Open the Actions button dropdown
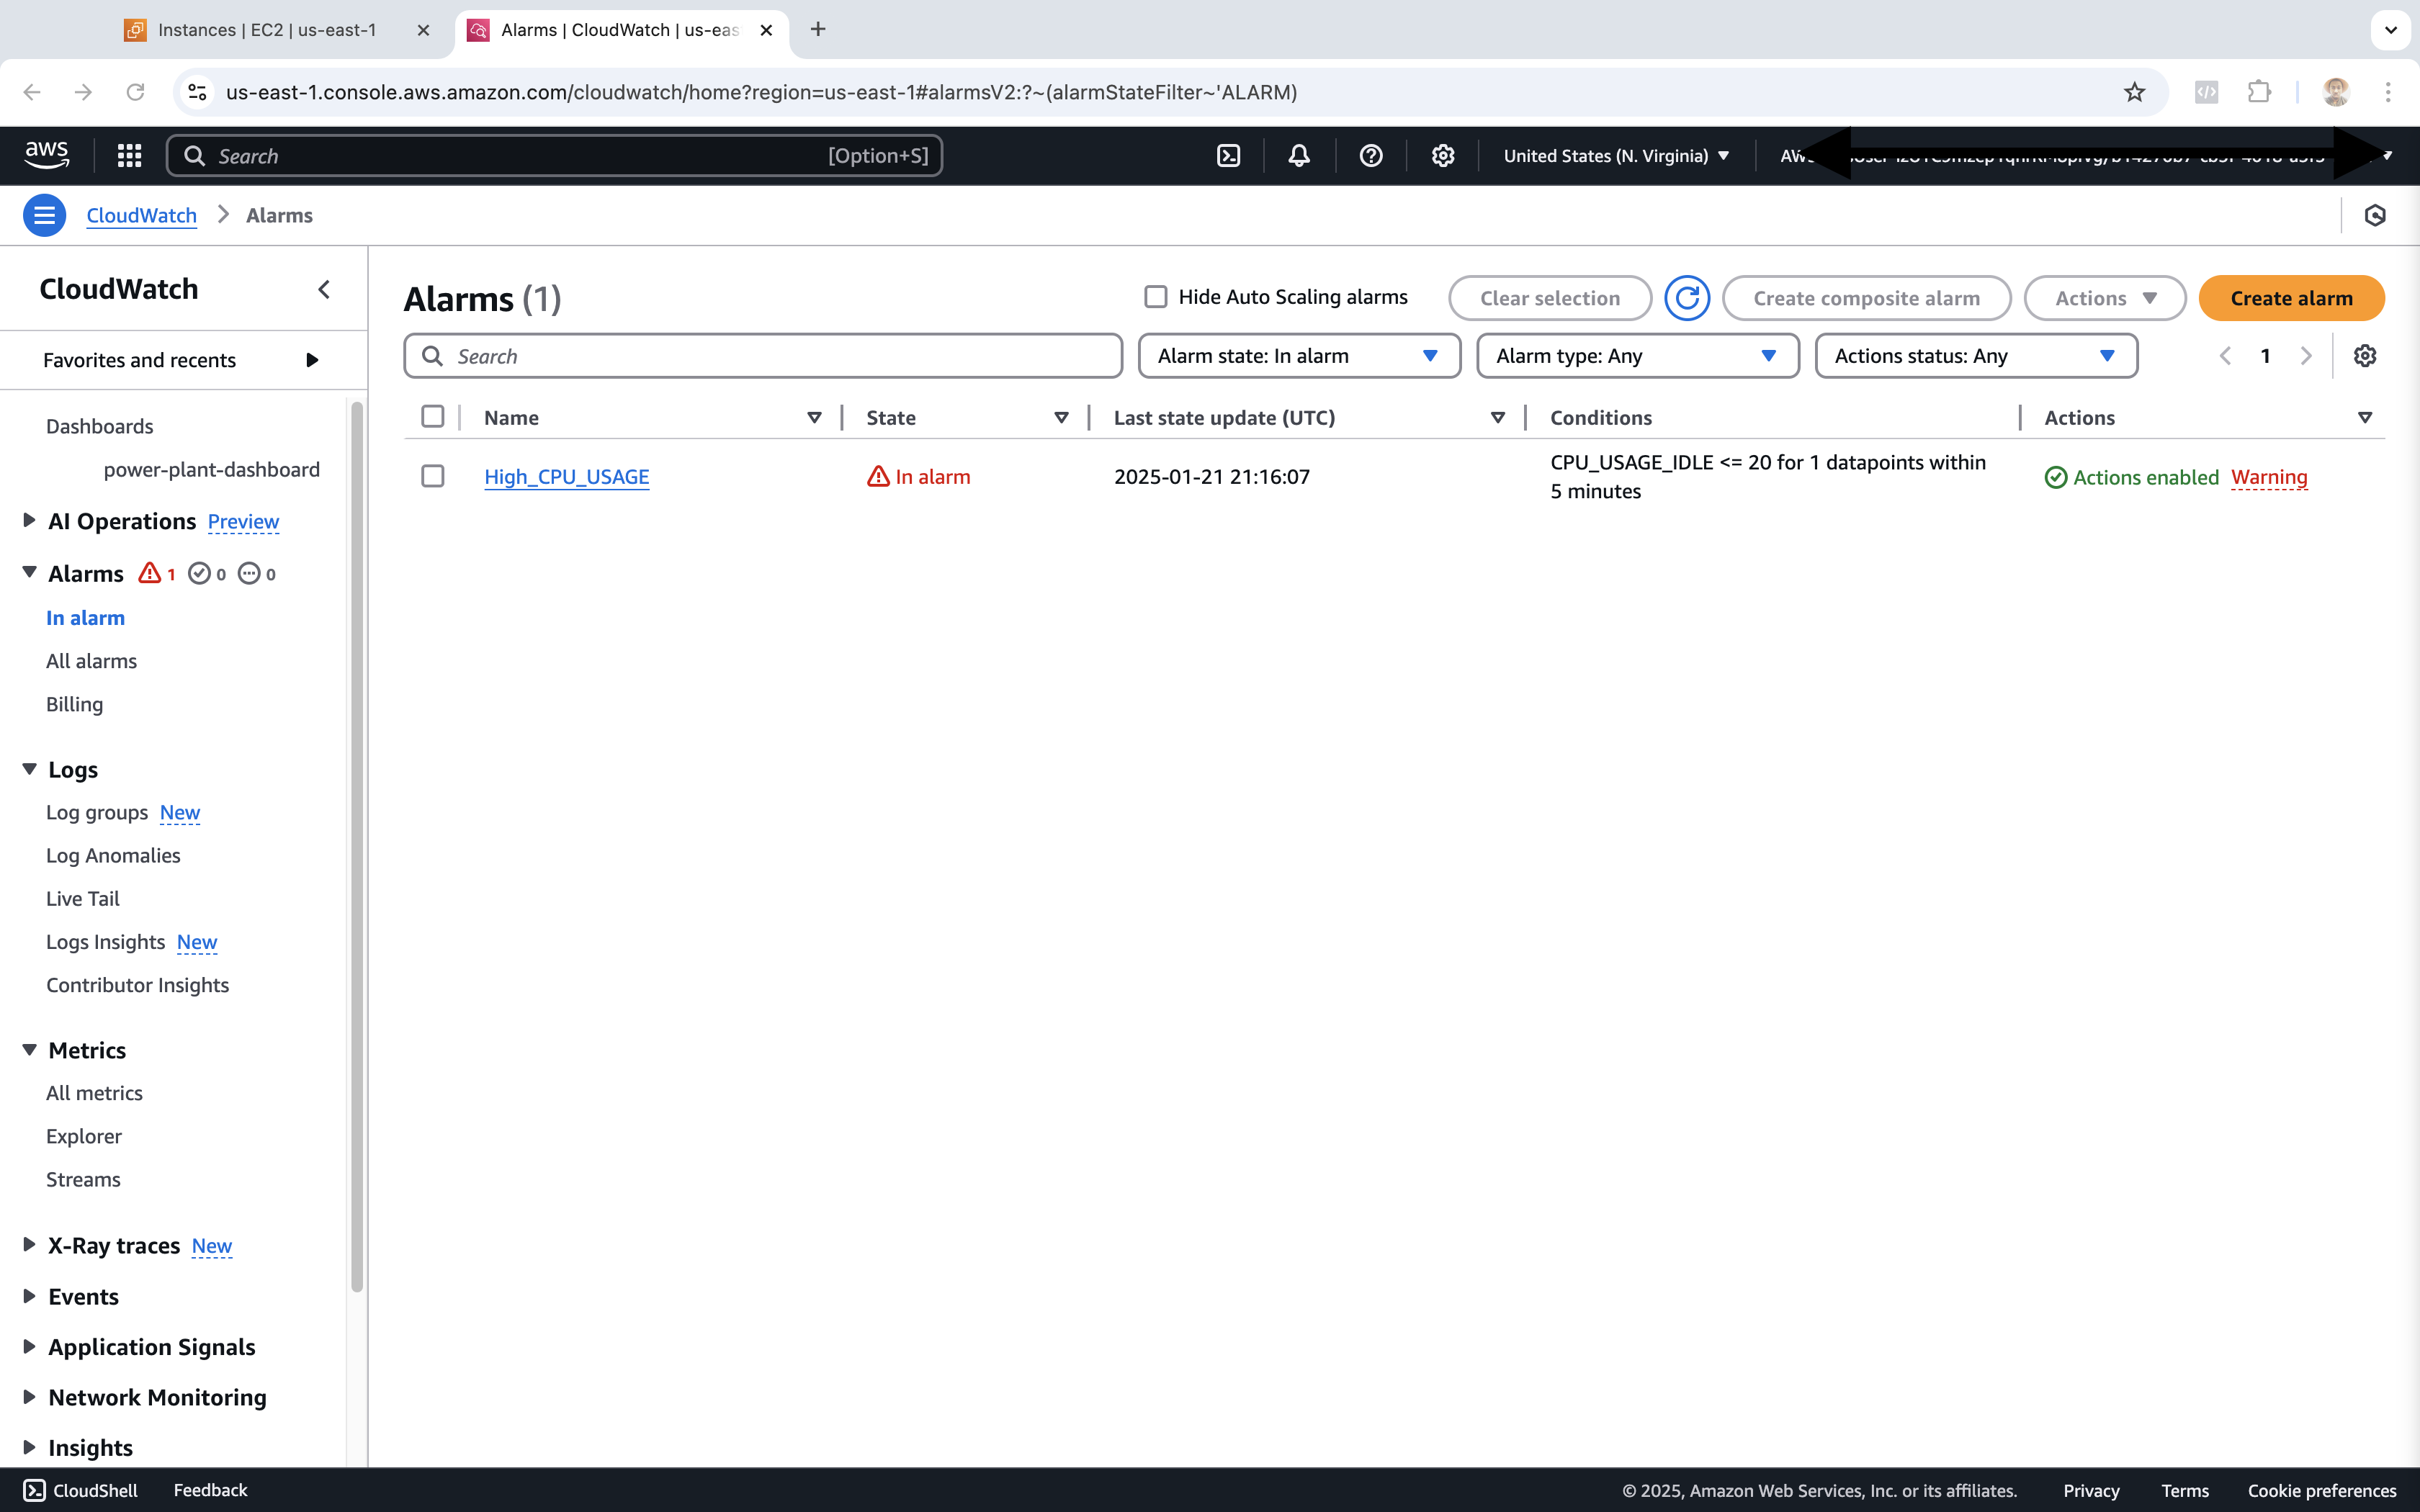This screenshot has width=2420, height=1512. click(x=2104, y=298)
